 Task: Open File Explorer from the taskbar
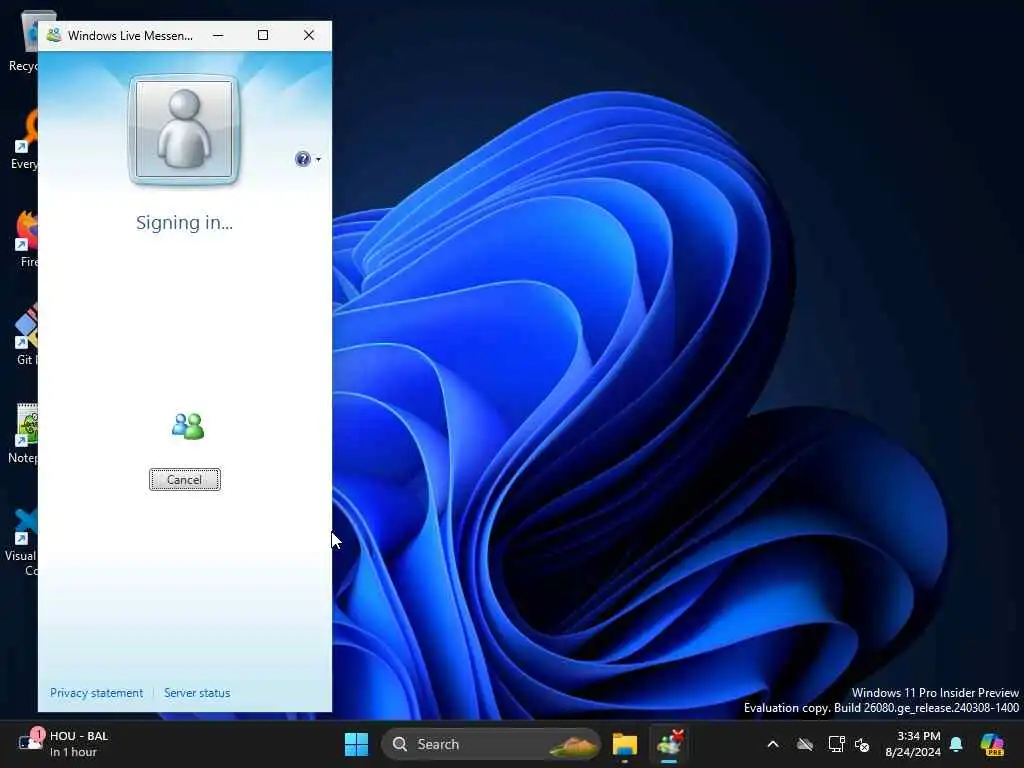point(625,744)
